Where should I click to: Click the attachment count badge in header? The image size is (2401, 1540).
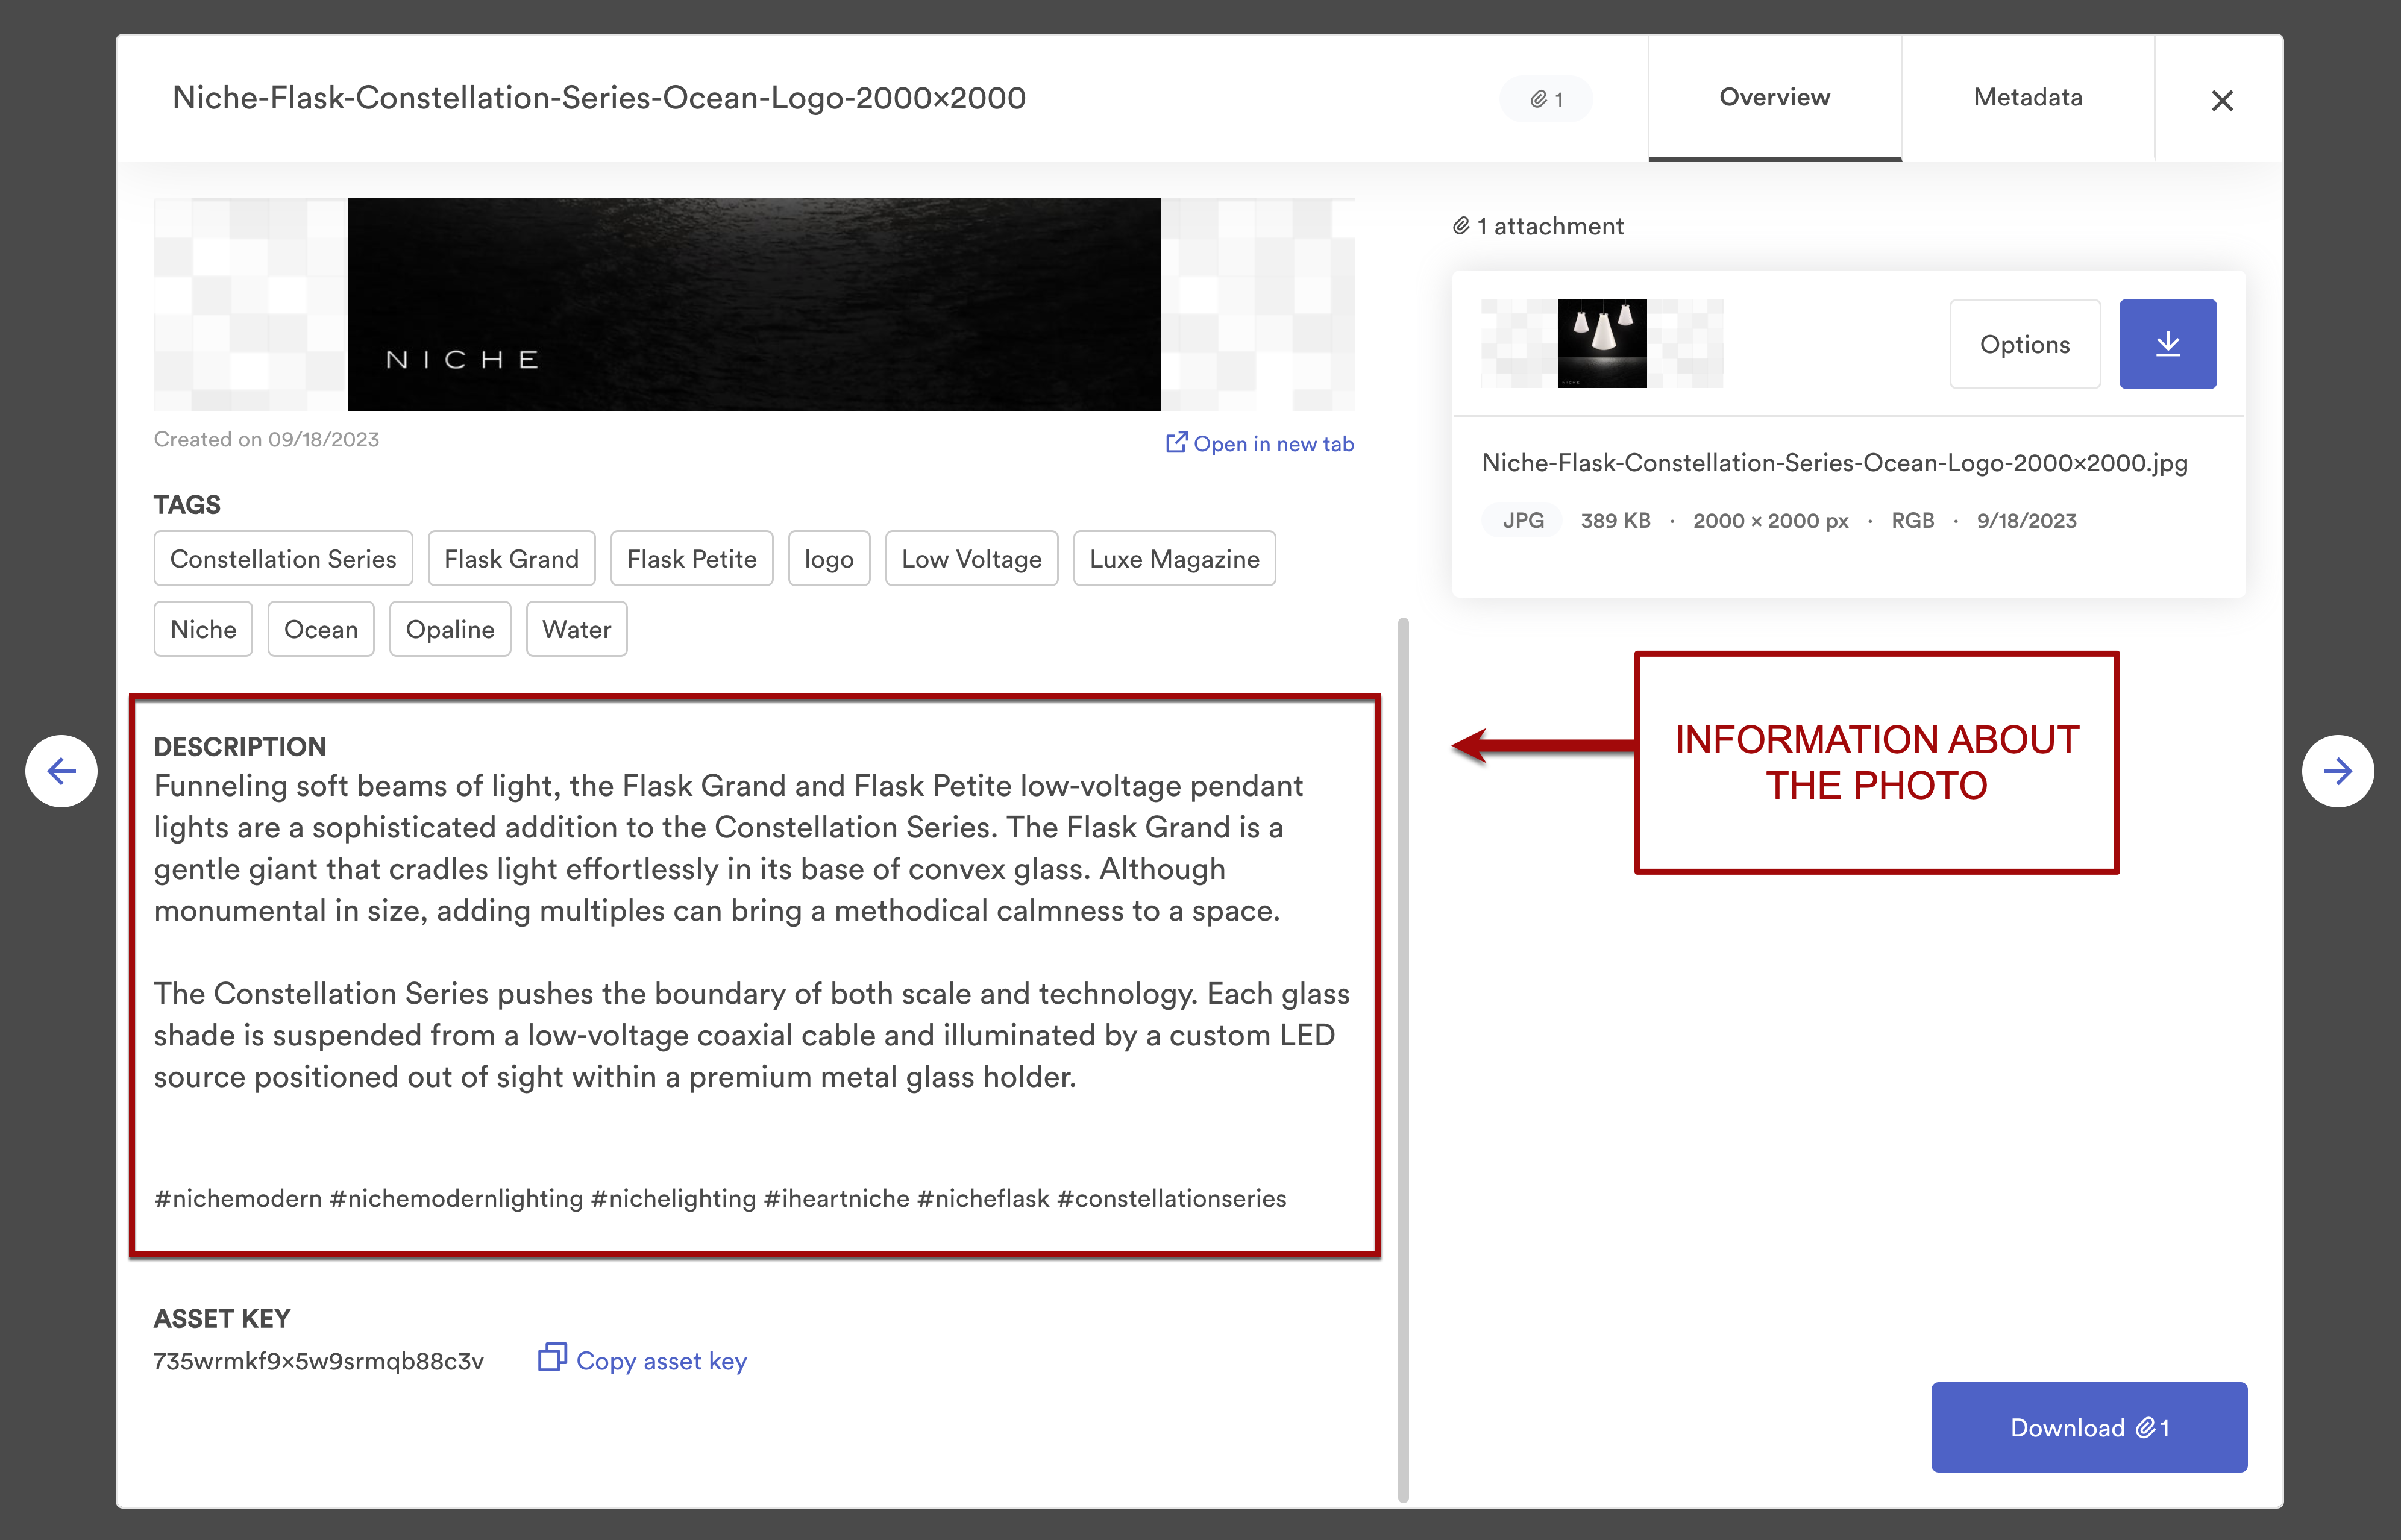click(1546, 99)
